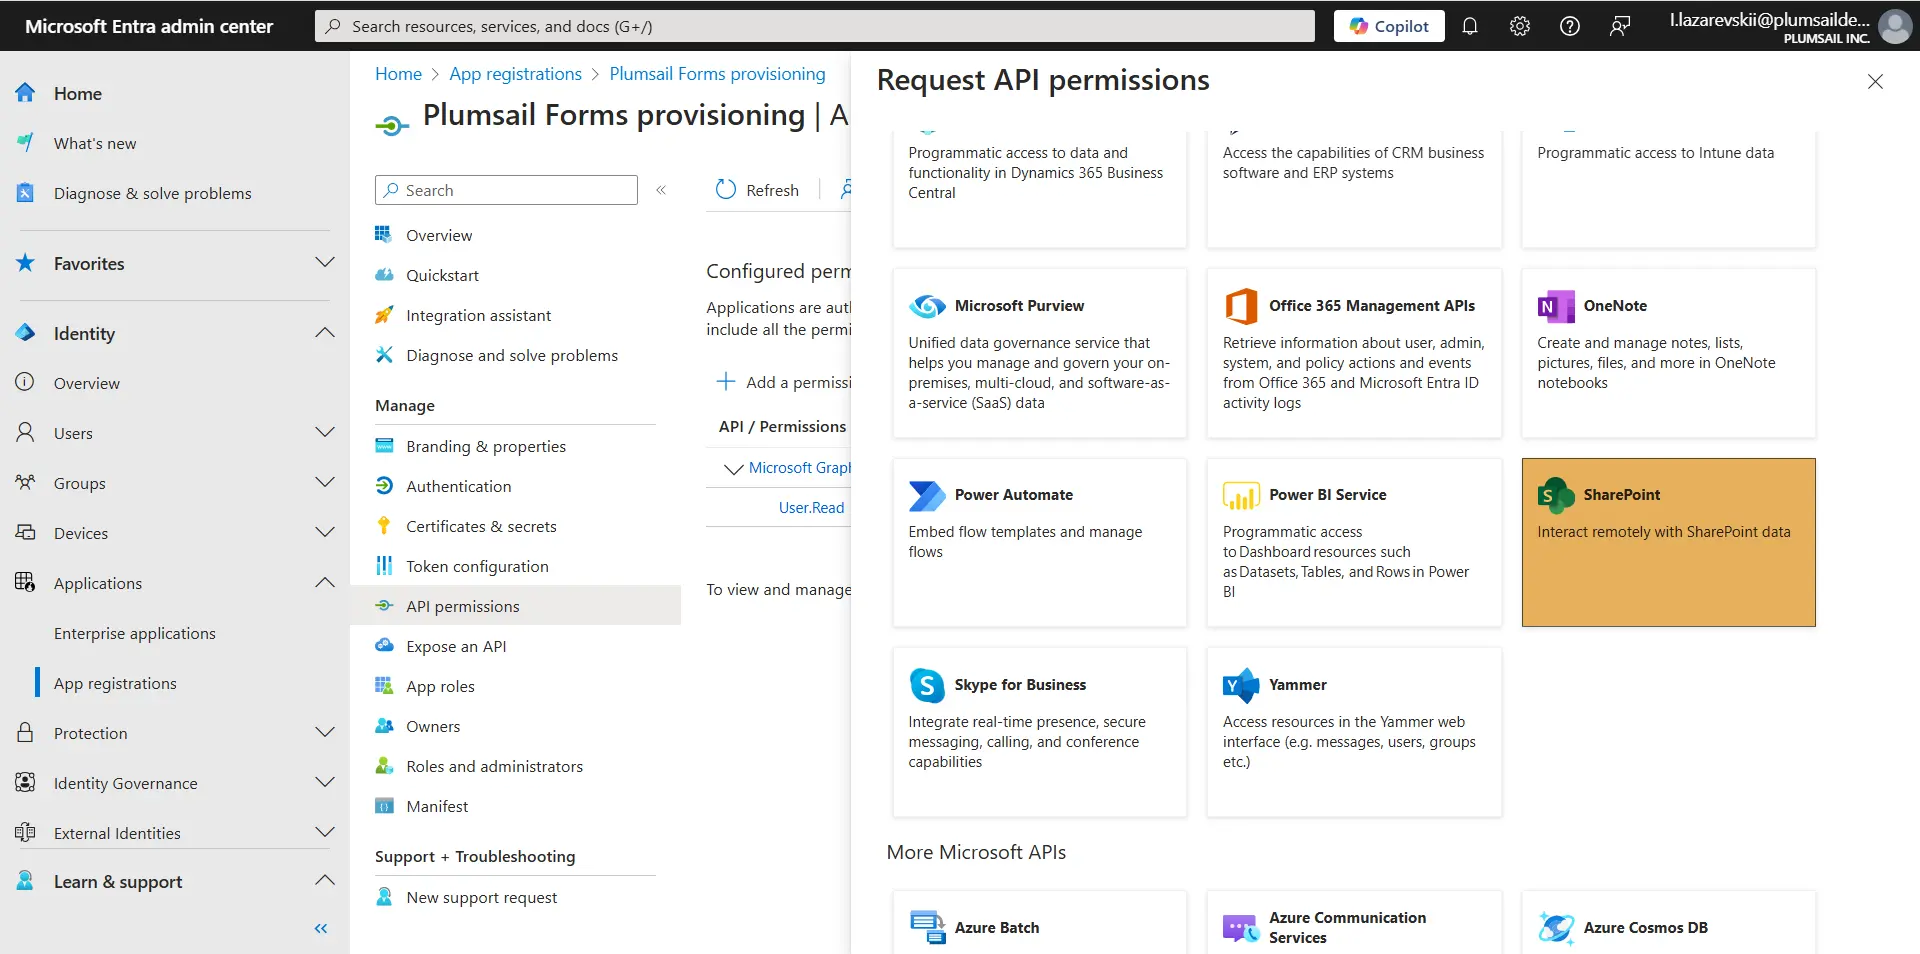Click the Home icon in left sidebar

tap(25, 93)
